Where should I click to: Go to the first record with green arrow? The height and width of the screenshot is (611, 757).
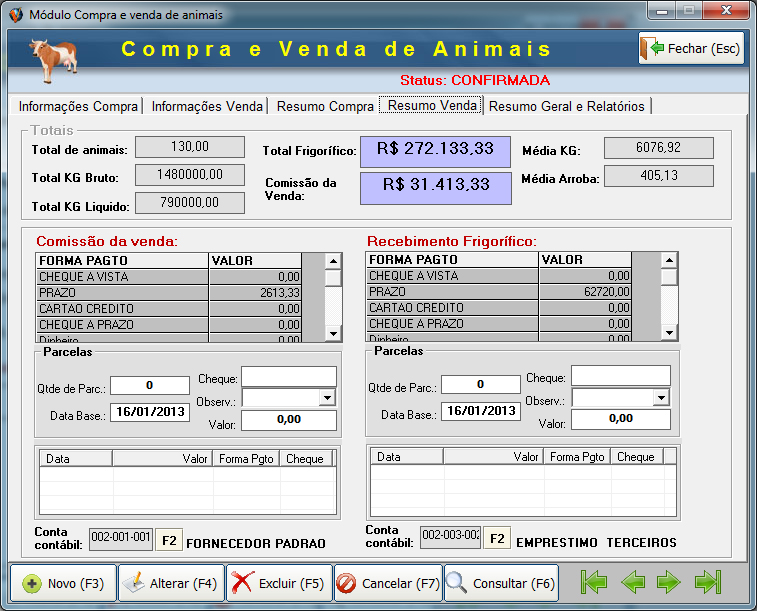(x=593, y=582)
